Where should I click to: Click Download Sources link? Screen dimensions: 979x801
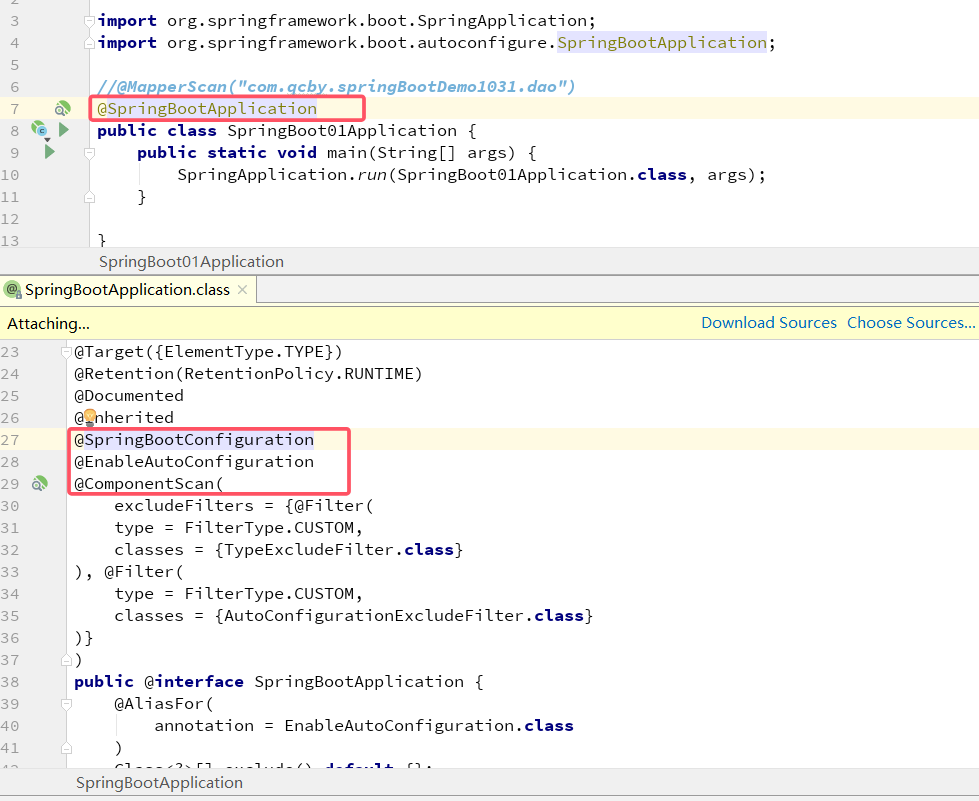pyautogui.click(x=769, y=323)
